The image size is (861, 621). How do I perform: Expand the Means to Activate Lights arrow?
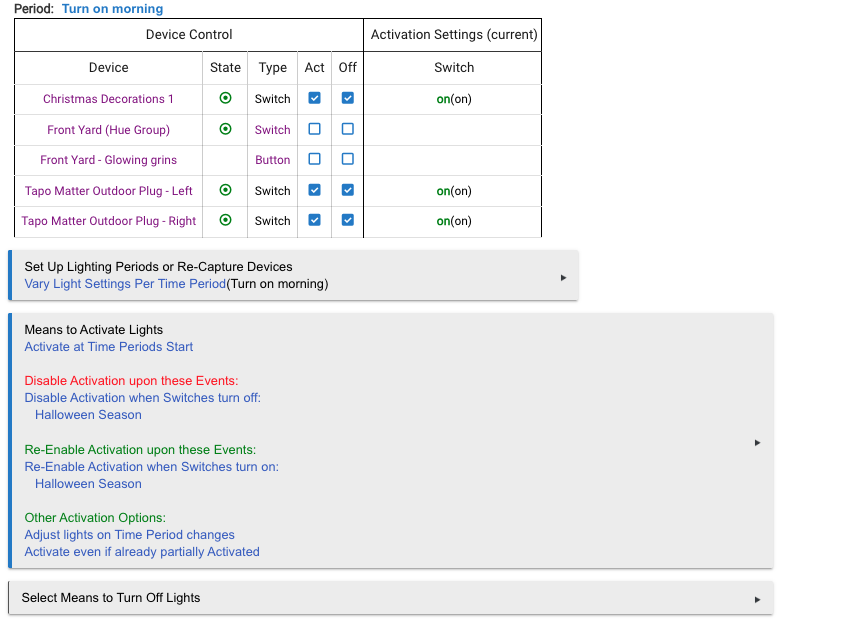(757, 442)
